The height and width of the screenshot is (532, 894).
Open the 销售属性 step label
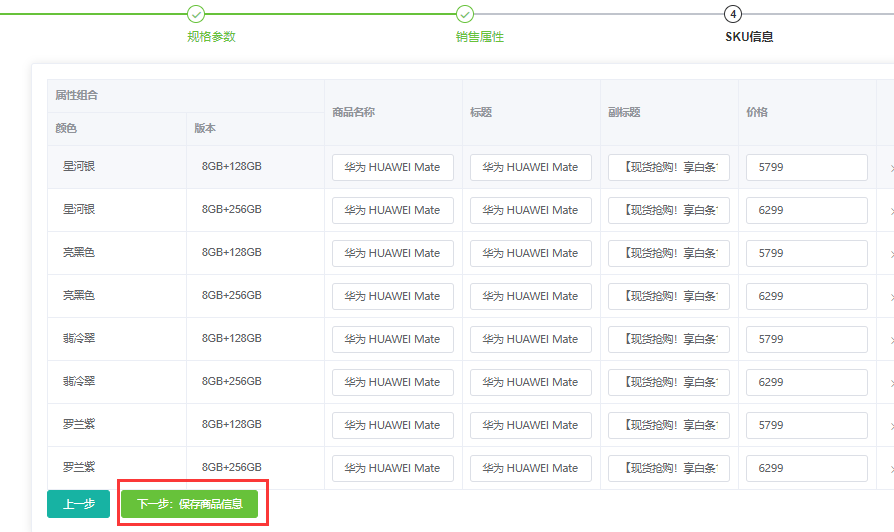pos(479,37)
